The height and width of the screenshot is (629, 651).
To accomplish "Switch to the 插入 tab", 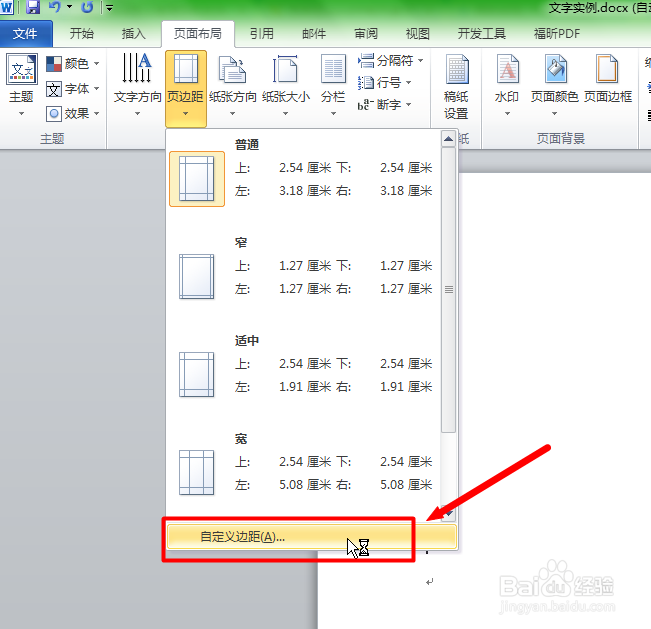I will [133, 34].
